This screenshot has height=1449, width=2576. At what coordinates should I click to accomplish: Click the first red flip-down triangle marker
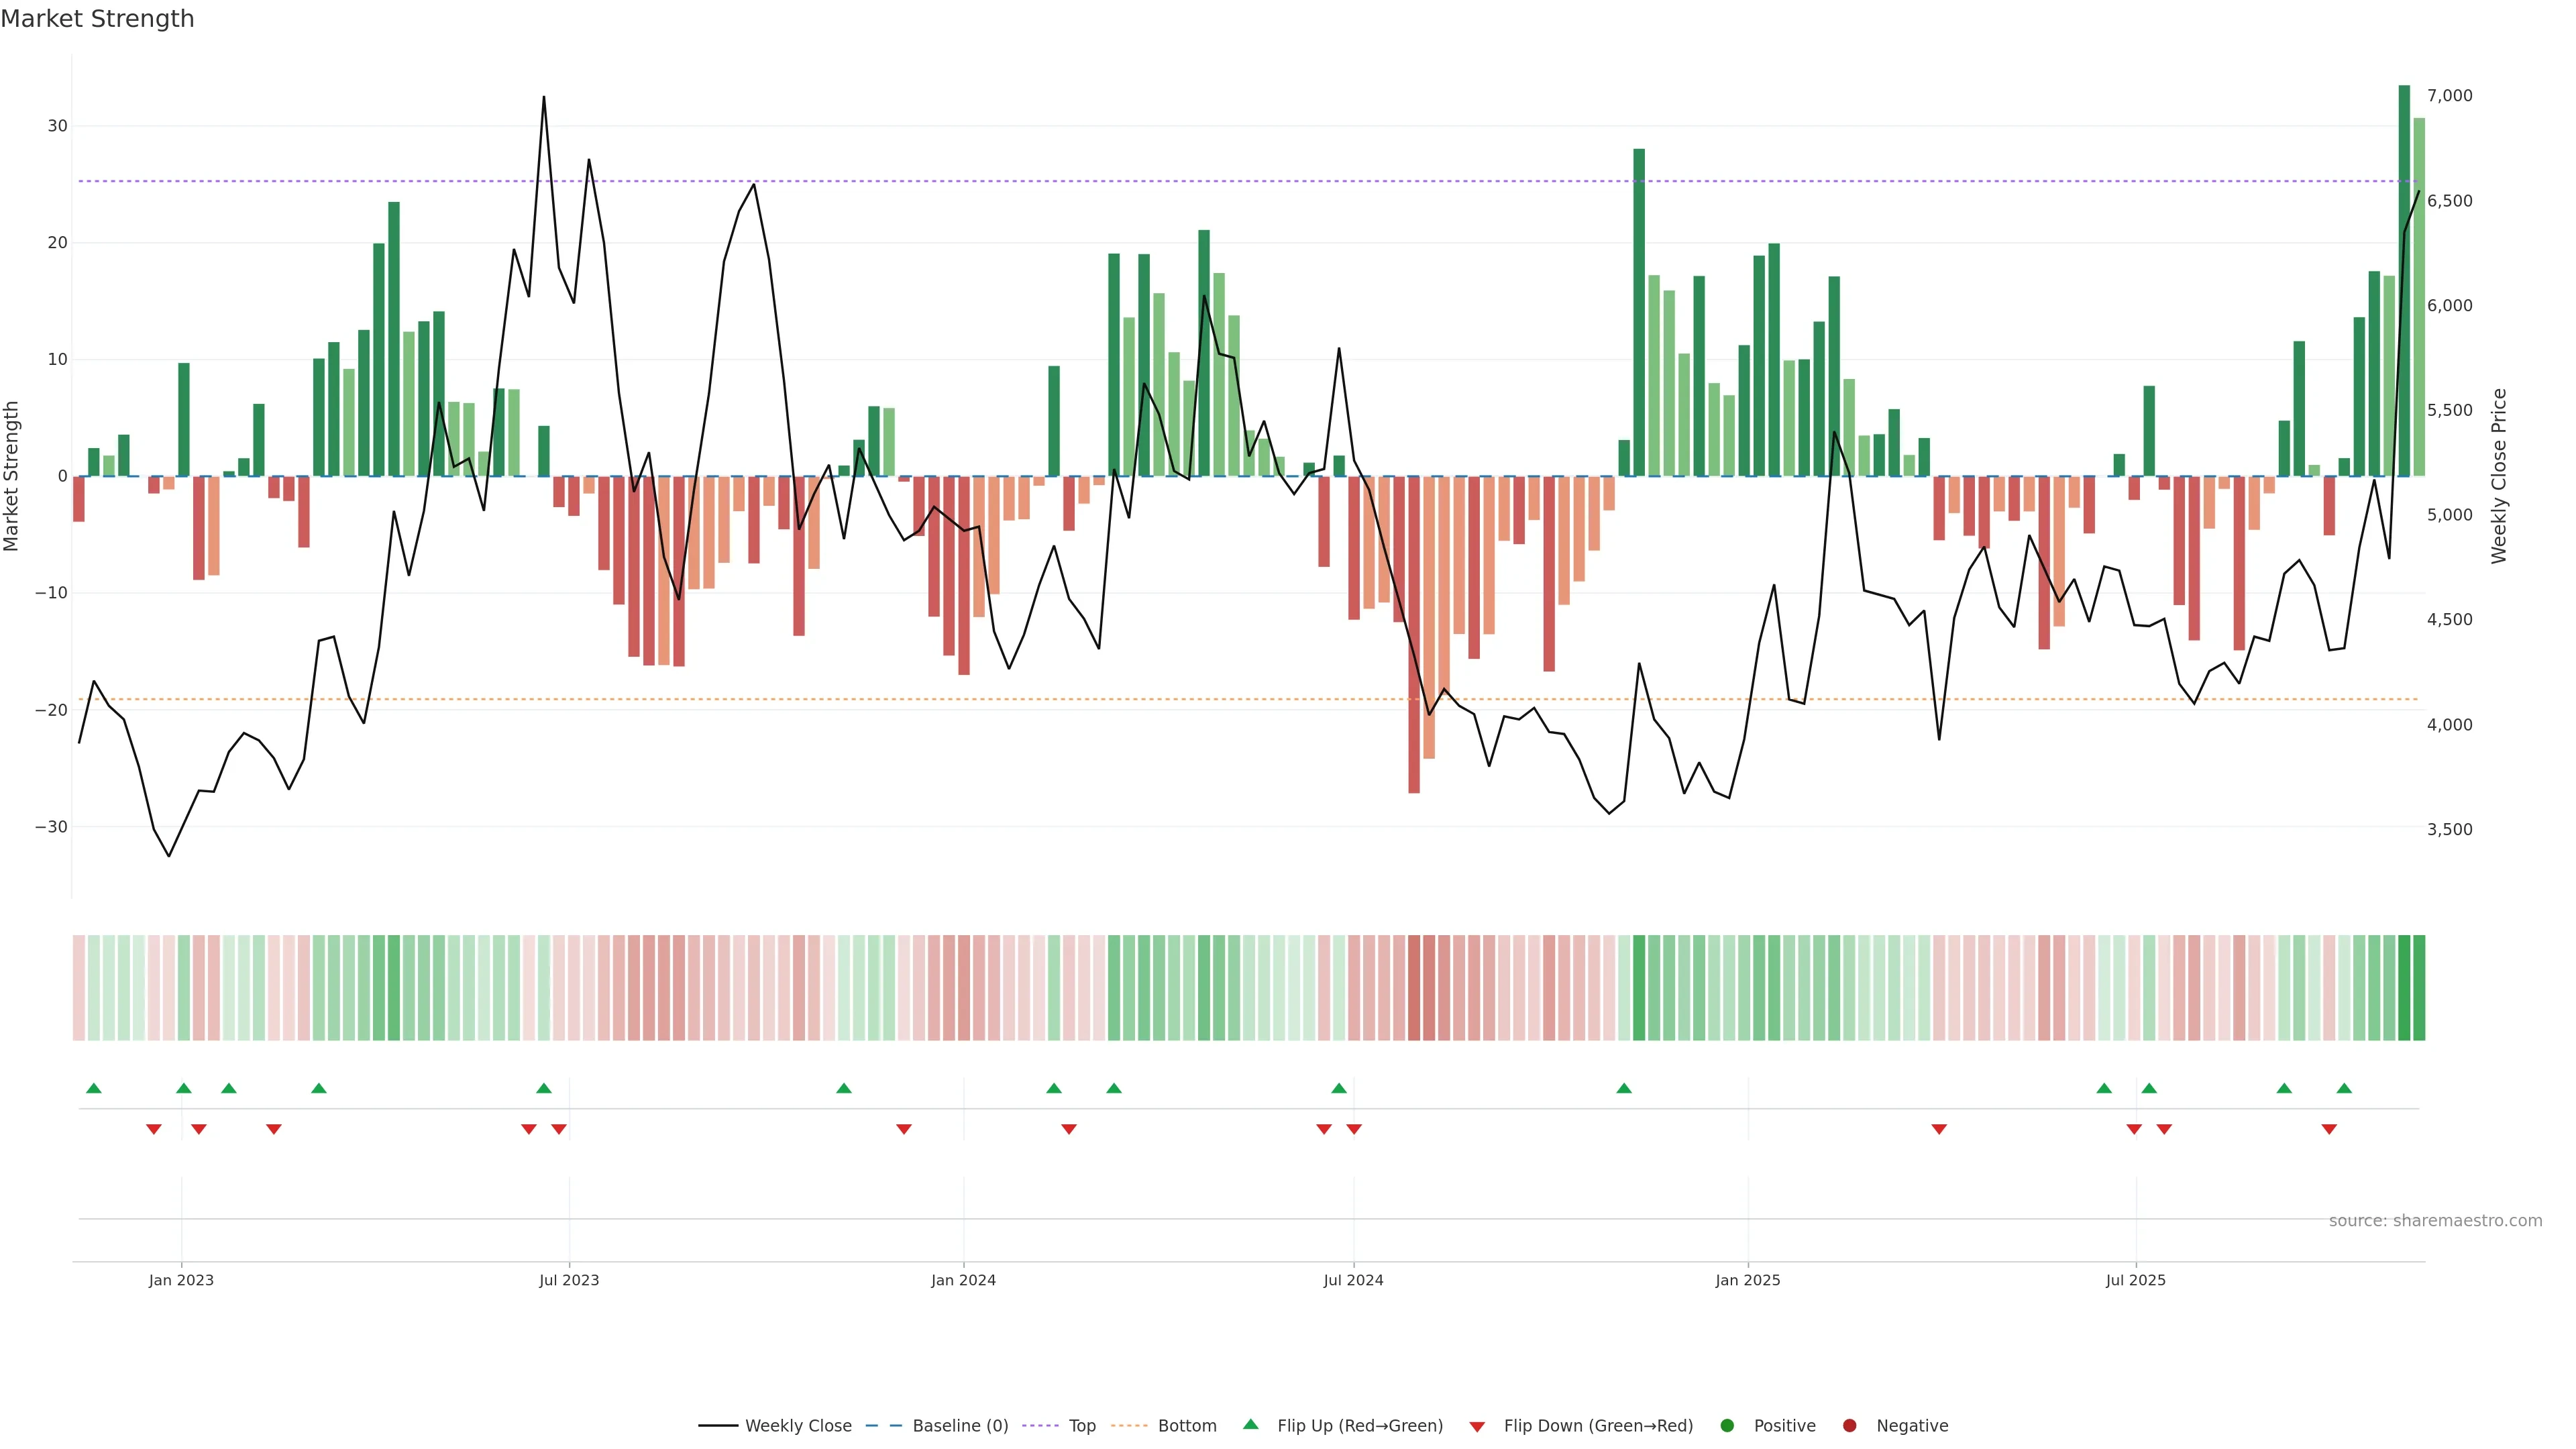click(154, 1129)
